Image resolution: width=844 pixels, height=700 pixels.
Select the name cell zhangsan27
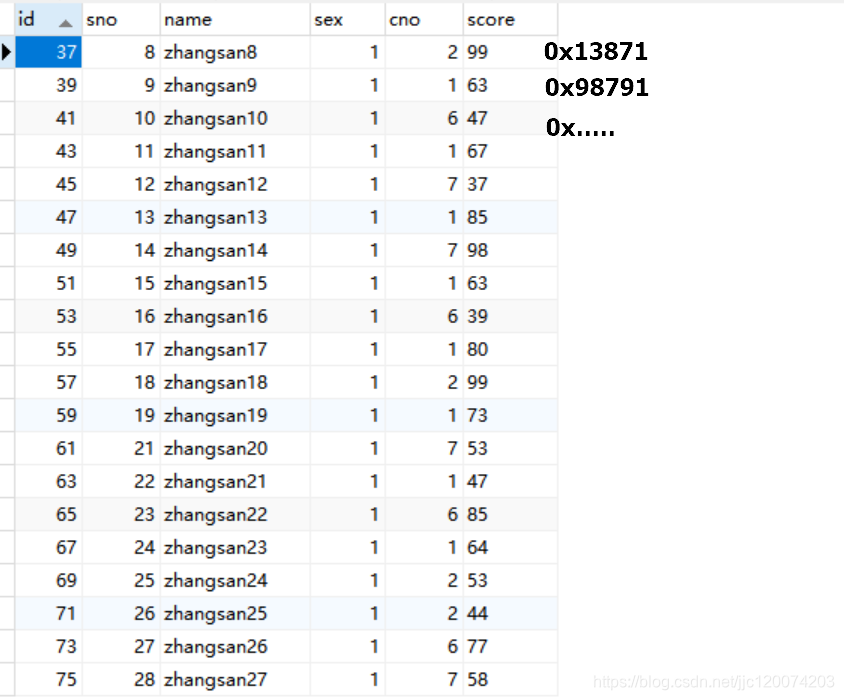[235, 680]
